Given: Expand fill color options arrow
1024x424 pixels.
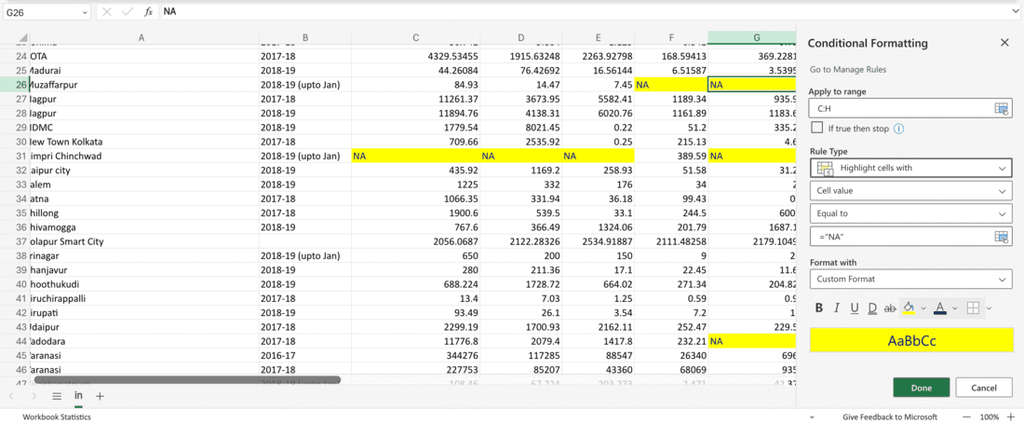Looking at the screenshot, I should [x=923, y=308].
